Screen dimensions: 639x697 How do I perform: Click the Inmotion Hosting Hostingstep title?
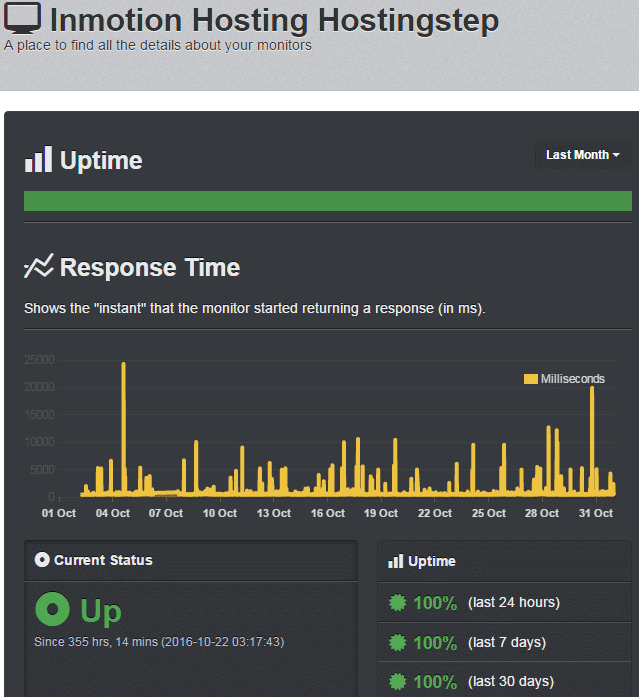pos(275,20)
